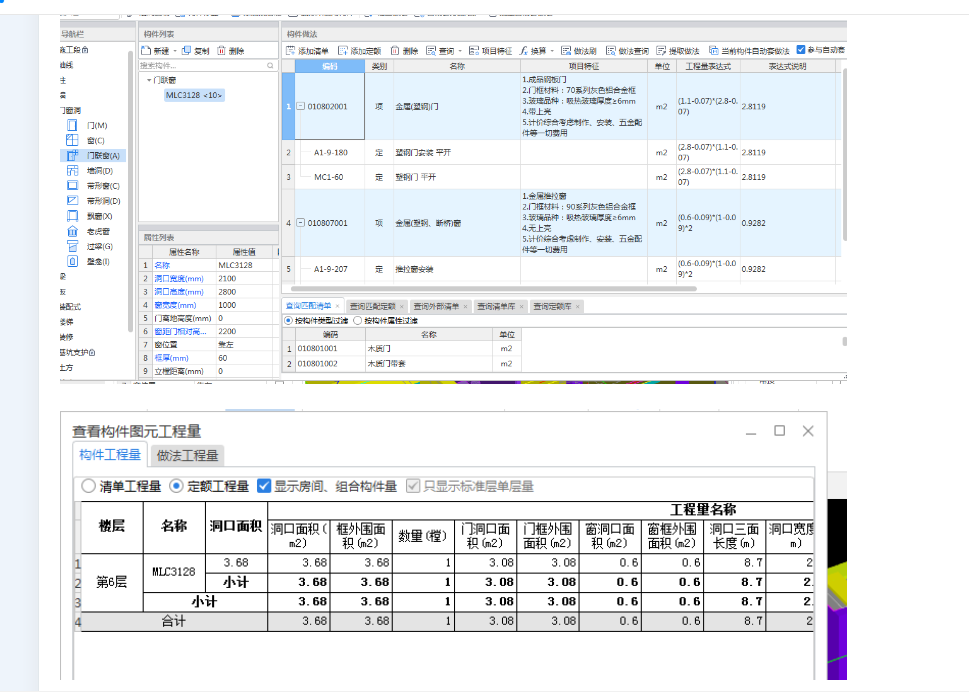Toggle the 参与自动套 checkbox
This screenshot has width=969, height=692.
[801, 49]
